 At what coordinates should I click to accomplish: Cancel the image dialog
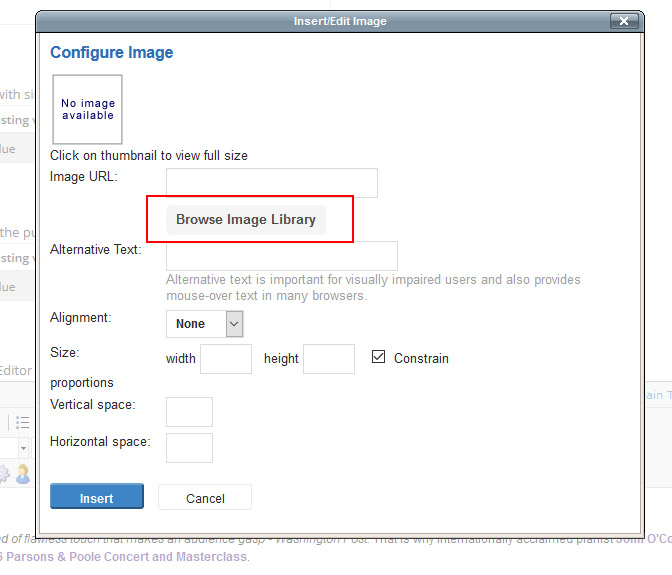(x=205, y=498)
